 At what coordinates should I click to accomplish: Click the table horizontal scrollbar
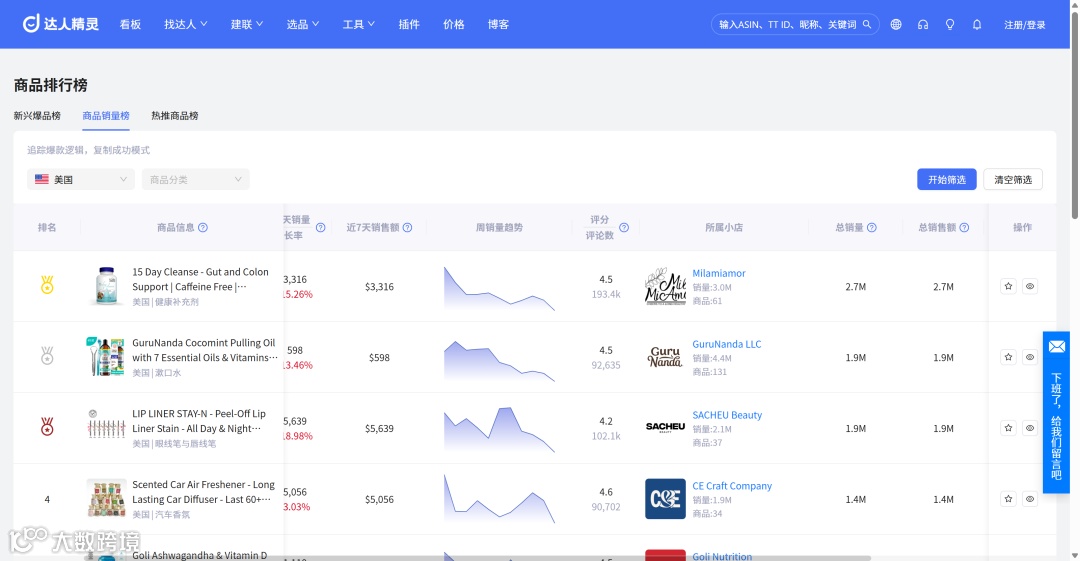(x=477, y=558)
